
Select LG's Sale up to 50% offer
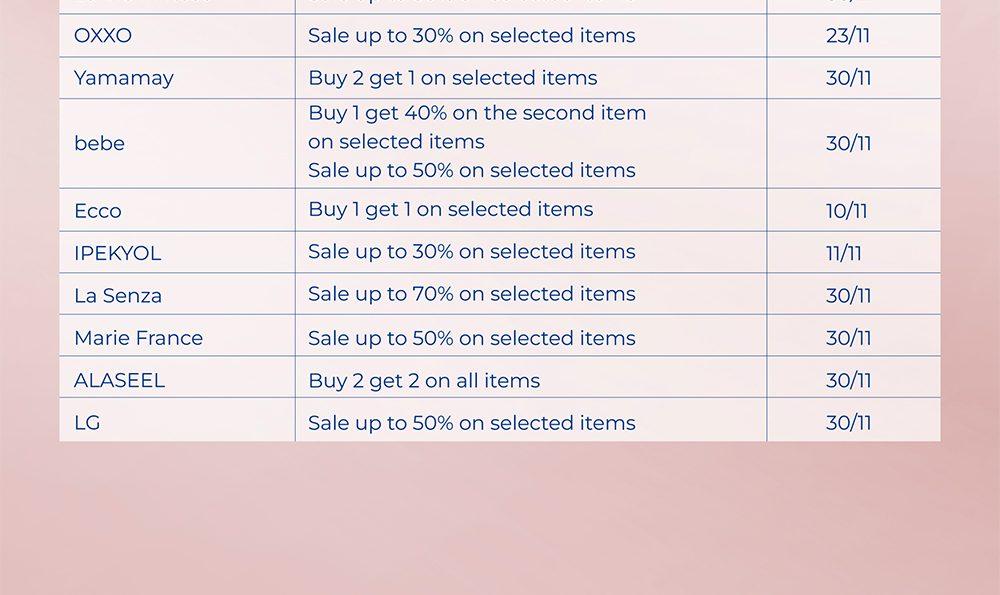click(471, 423)
